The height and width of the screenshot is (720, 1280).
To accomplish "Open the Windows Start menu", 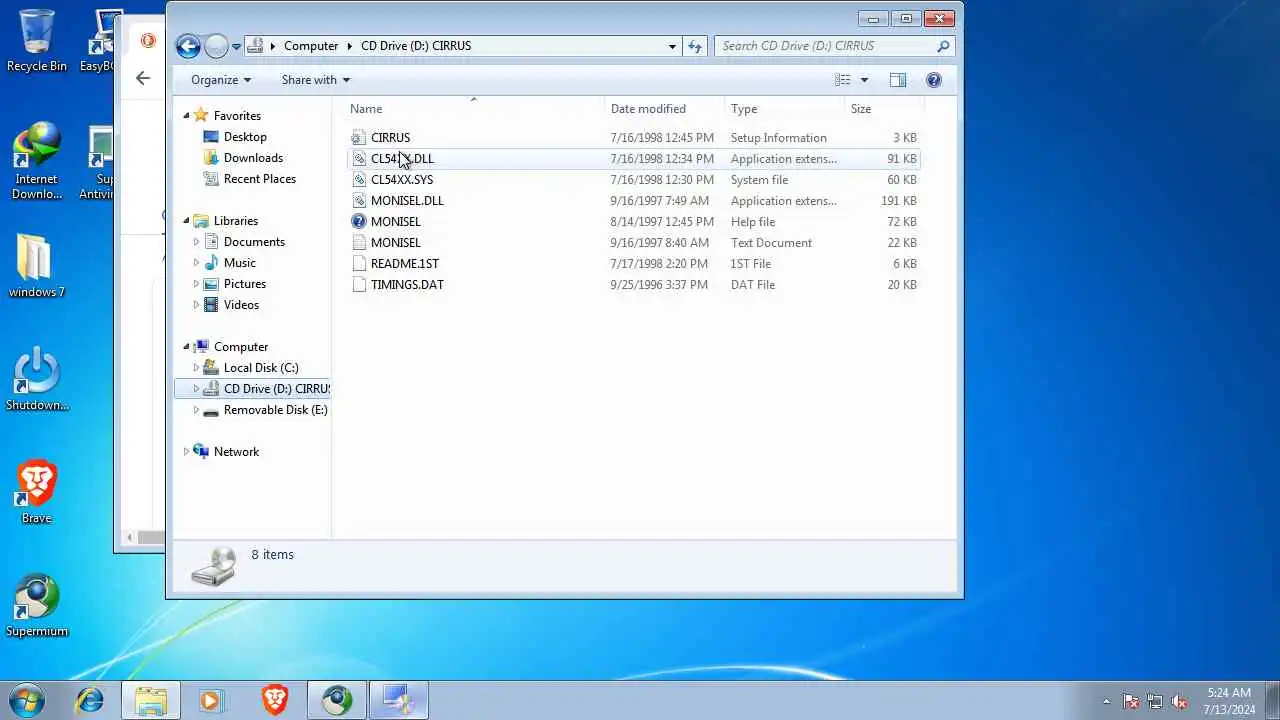I will click(27, 700).
